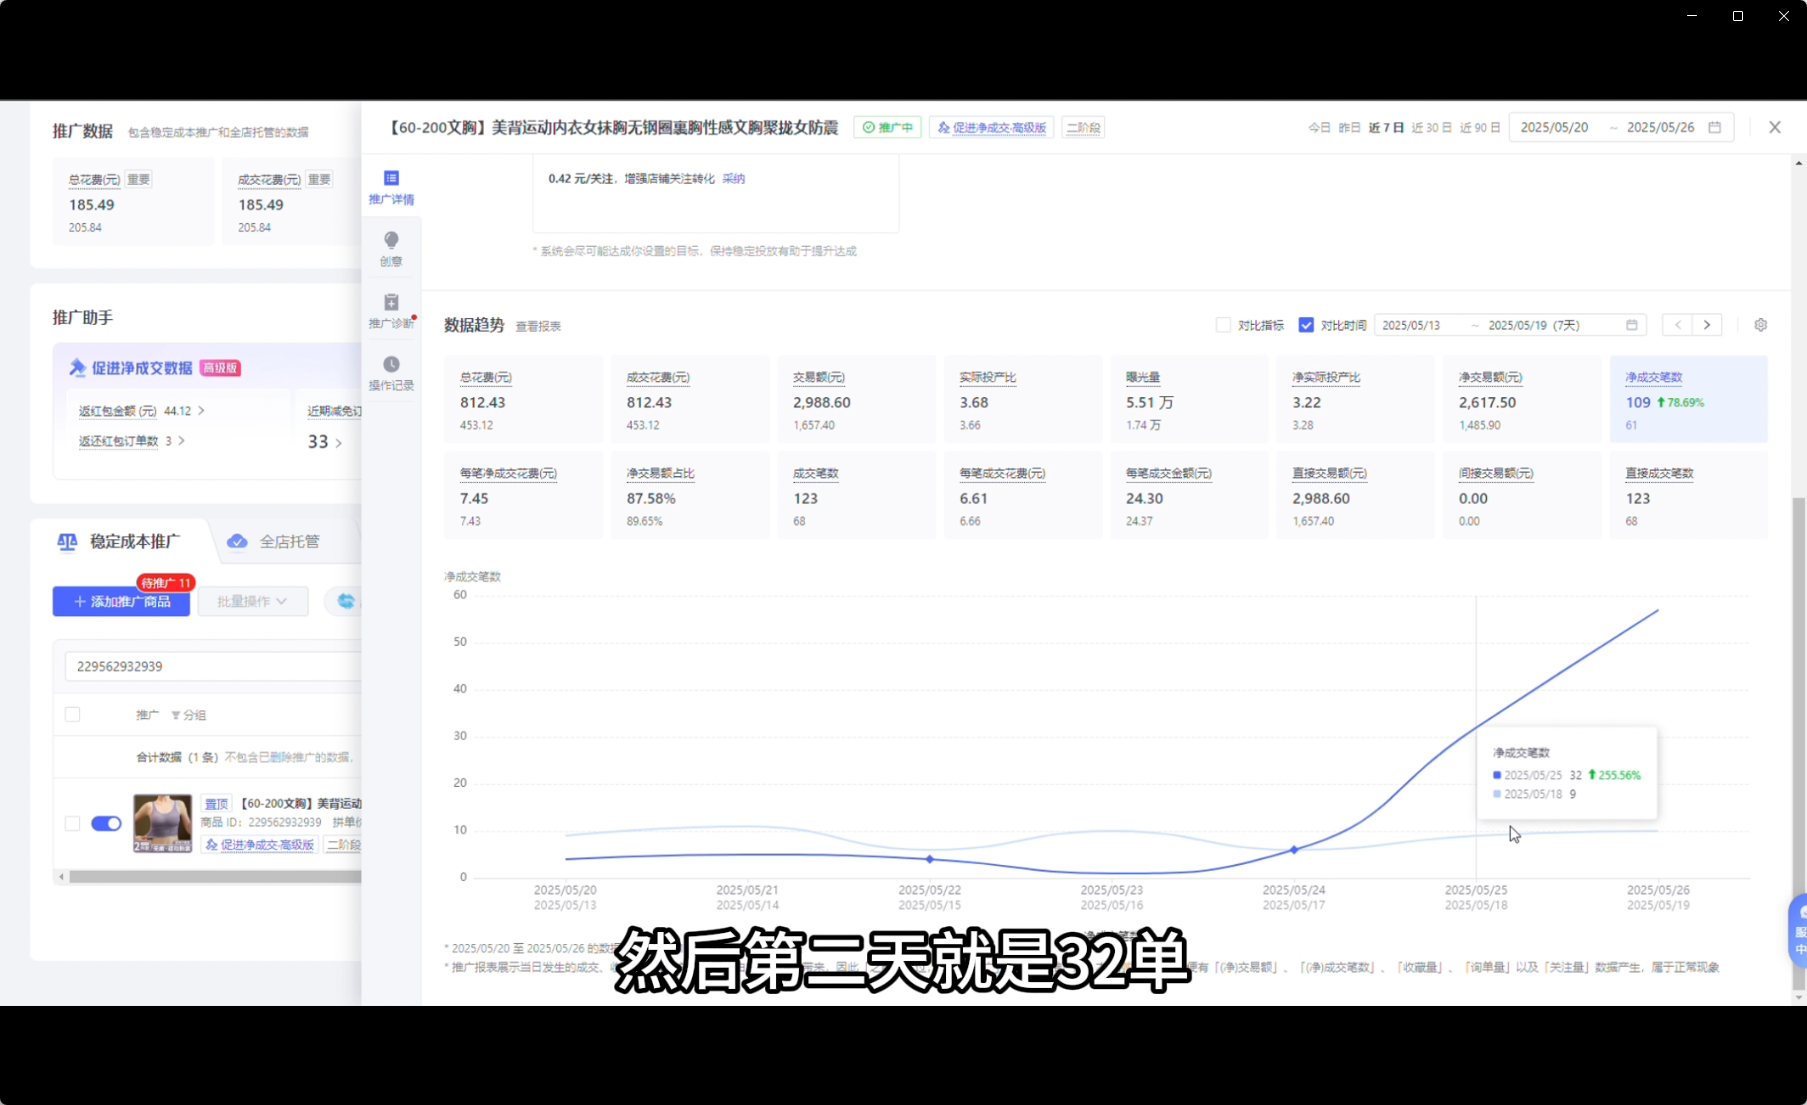
Task: Open the 创意 lightbulb sidebar icon
Action: 391,247
